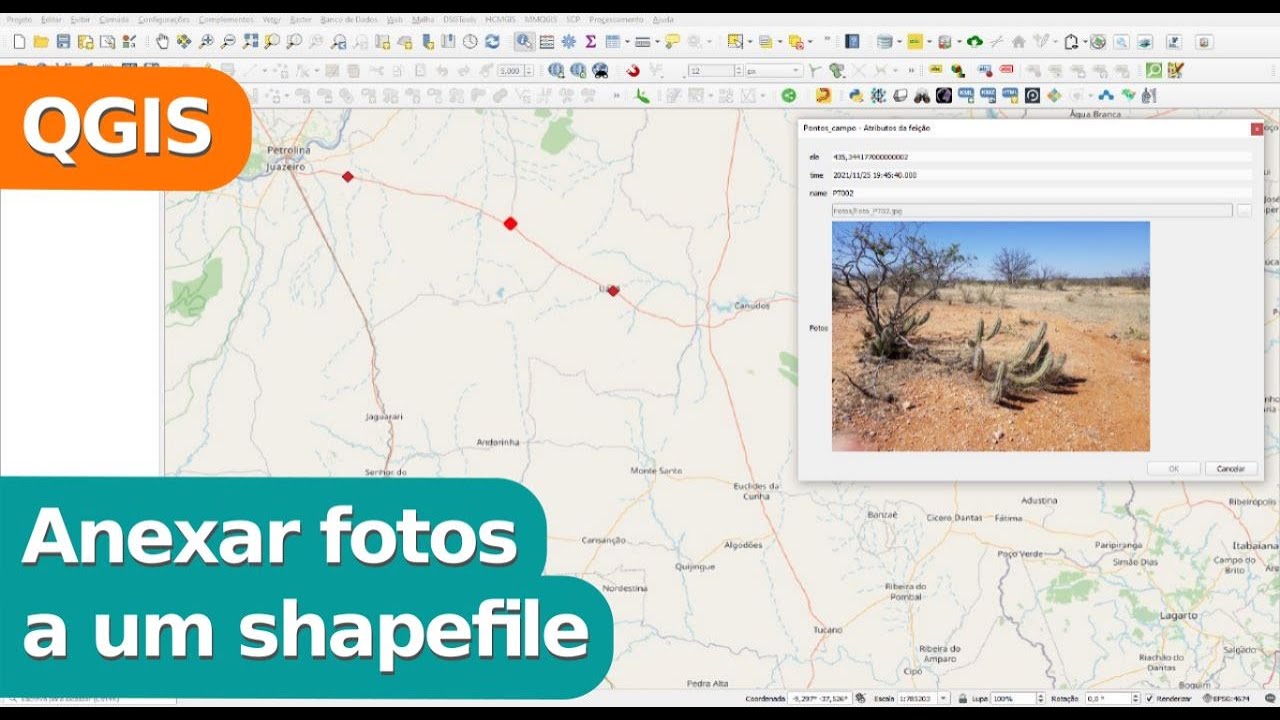Click the Coordenada input field
The width and height of the screenshot is (1280, 720).
[x=820, y=698]
